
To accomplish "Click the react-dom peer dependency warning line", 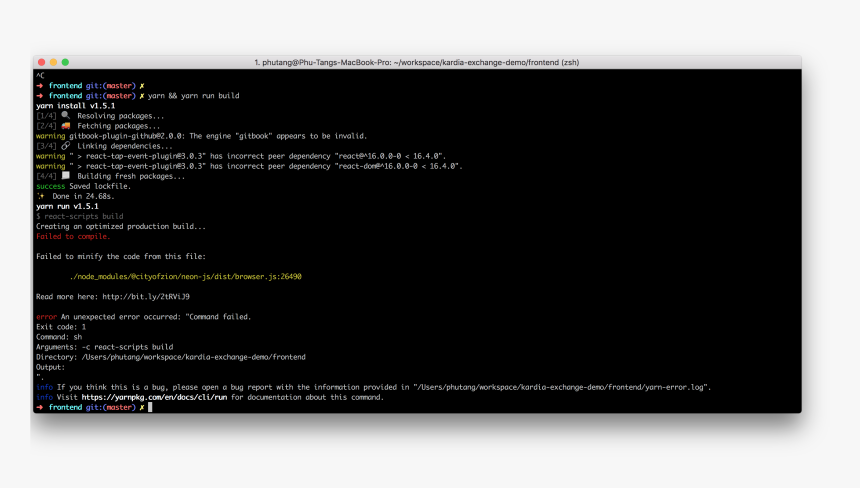I will click(x=249, y=166).
